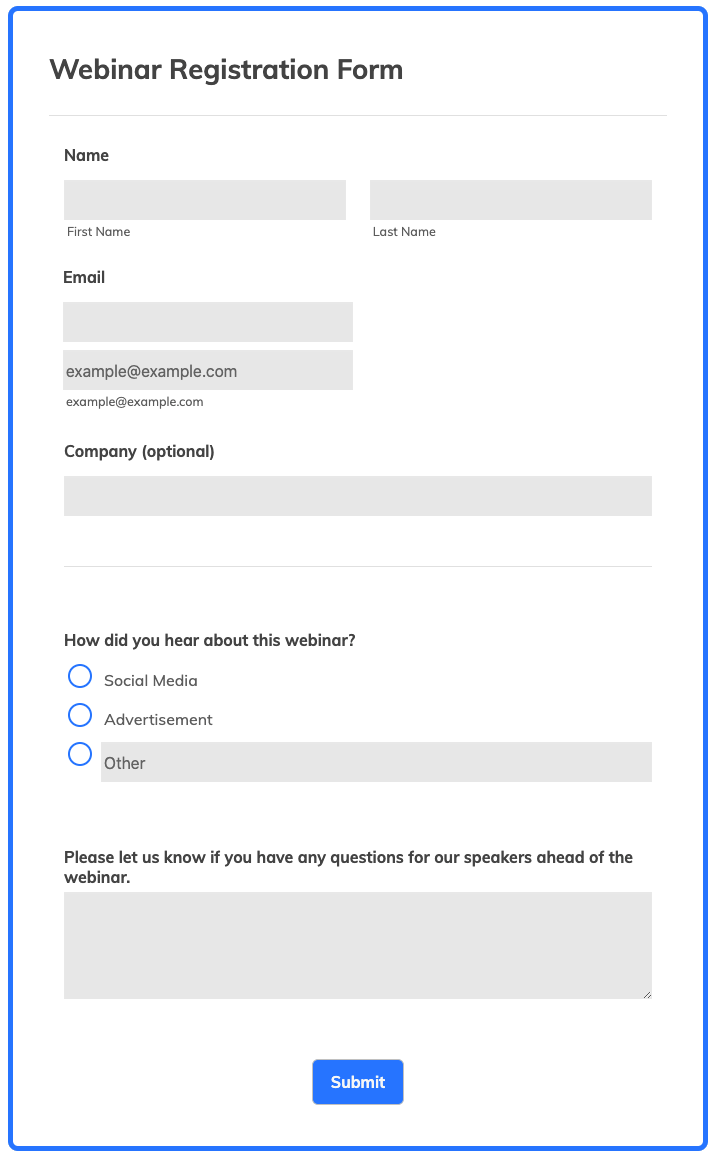
Task: Select the radio button beside Other field
Action: coord(80,754)
